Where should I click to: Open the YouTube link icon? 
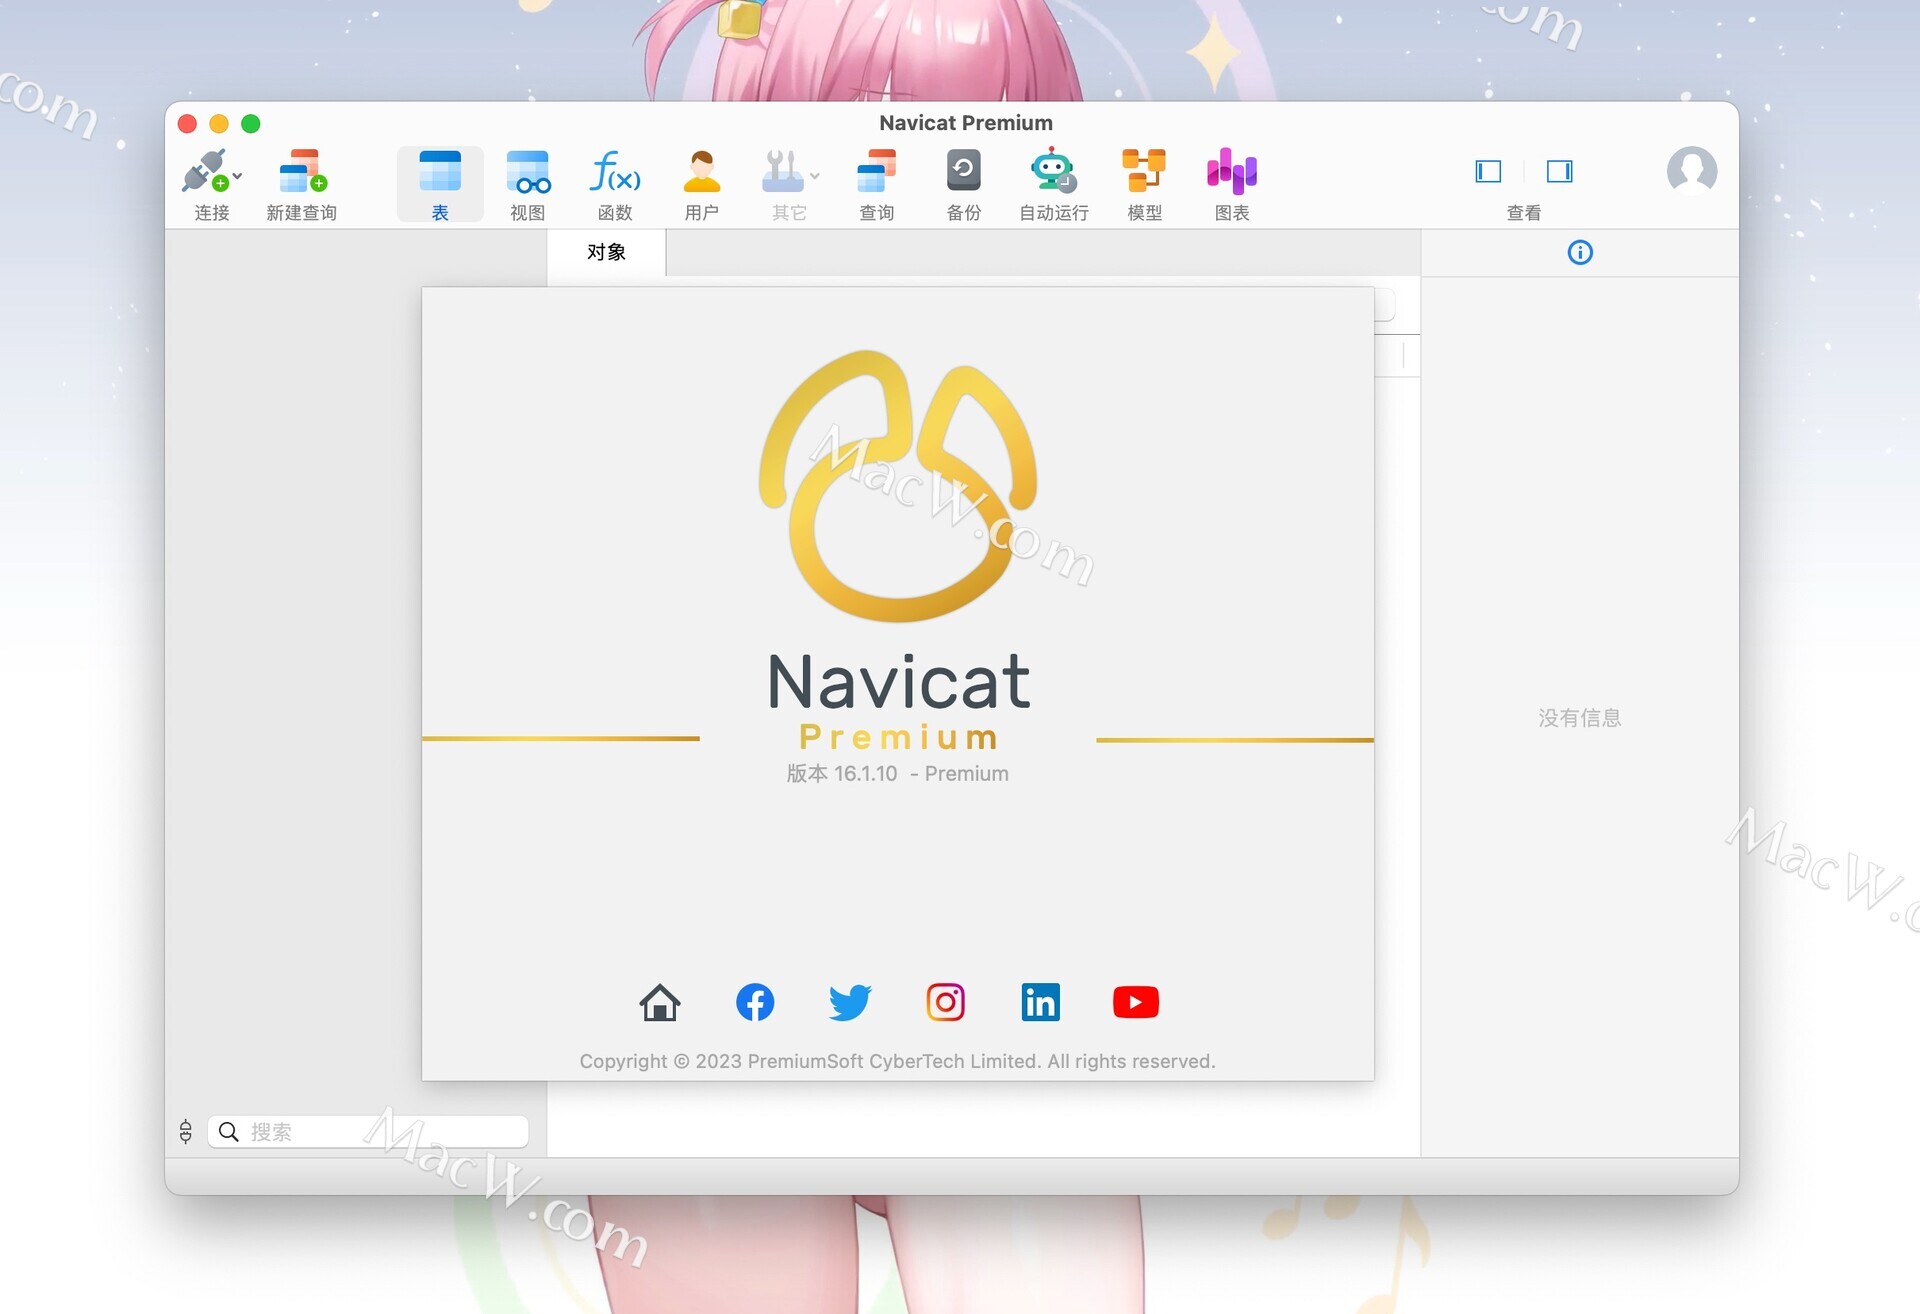pos(1136,1002)
